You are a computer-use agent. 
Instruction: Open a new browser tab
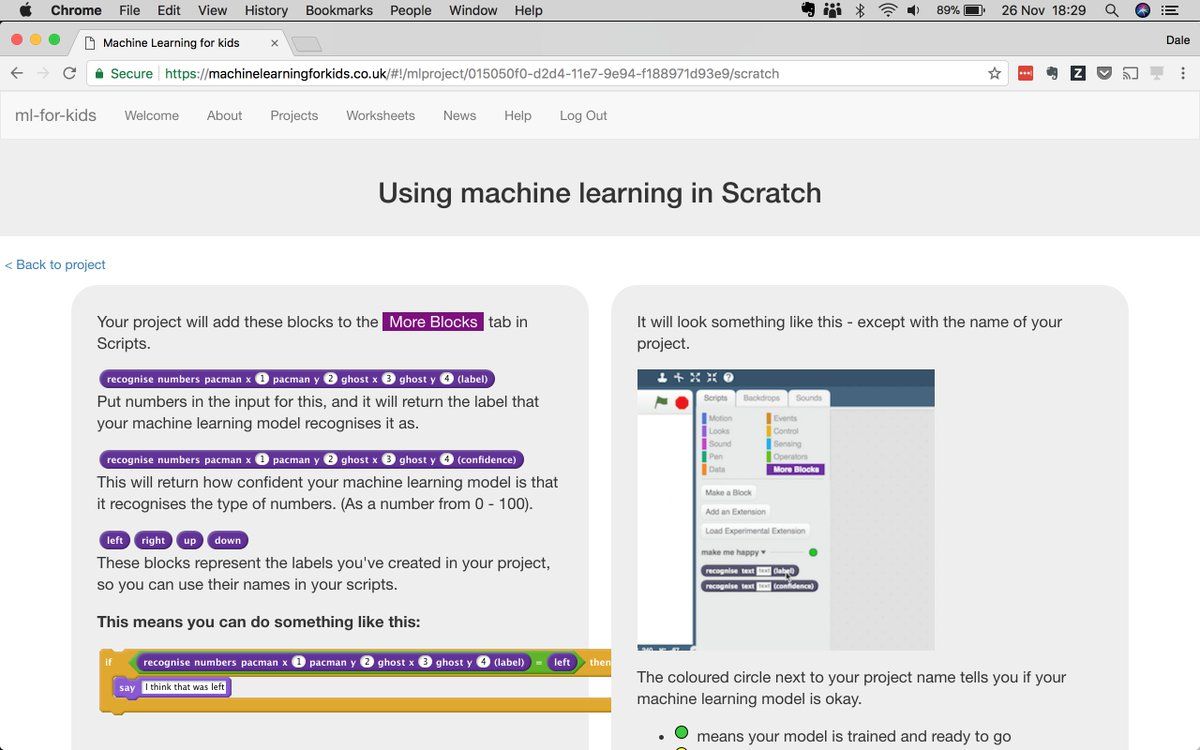coord(306,44)
